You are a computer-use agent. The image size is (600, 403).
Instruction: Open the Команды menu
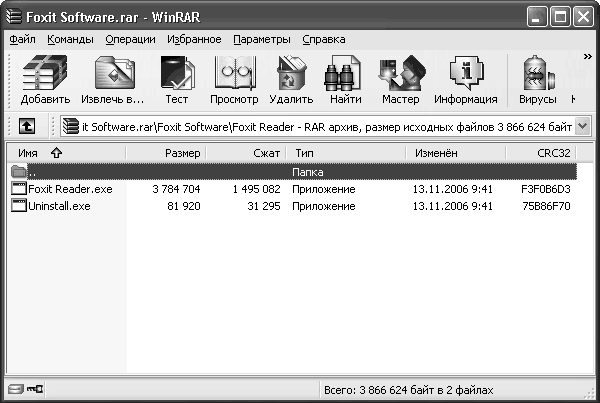click(x=70, y=39)
